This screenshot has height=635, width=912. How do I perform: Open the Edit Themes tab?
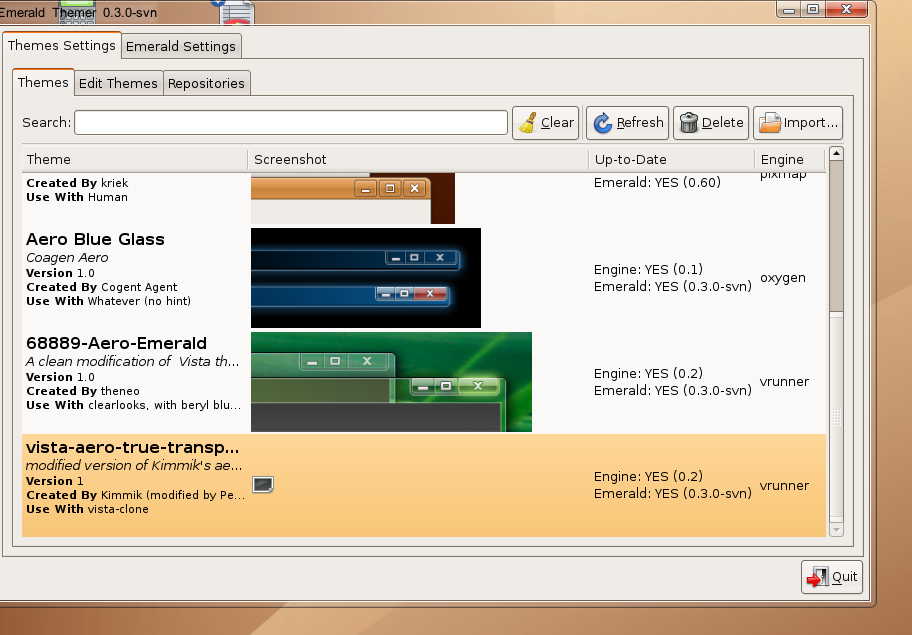pos(118,83)
